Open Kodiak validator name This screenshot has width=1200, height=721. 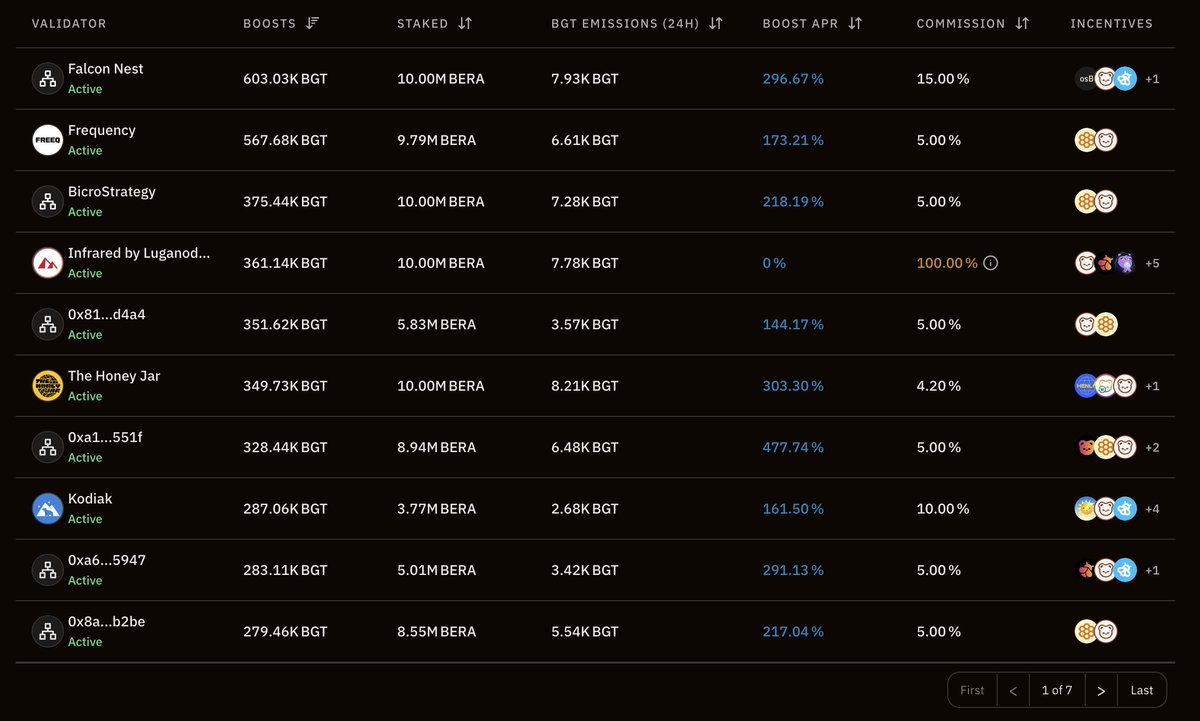(x=90, y=499)
